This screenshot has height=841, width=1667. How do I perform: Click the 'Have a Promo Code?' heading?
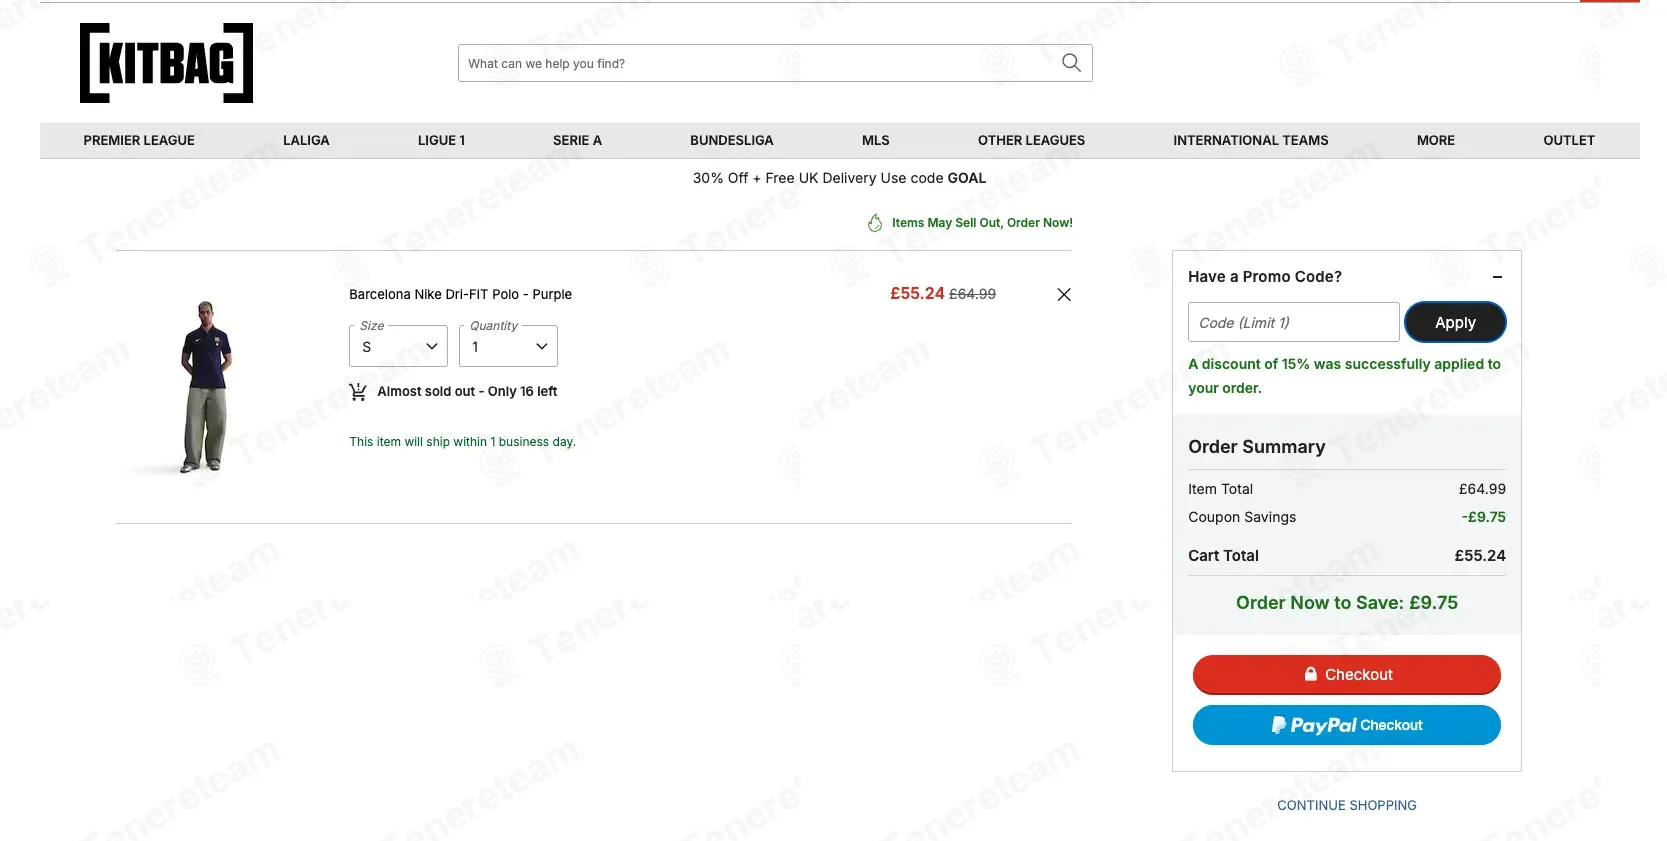1264,277
